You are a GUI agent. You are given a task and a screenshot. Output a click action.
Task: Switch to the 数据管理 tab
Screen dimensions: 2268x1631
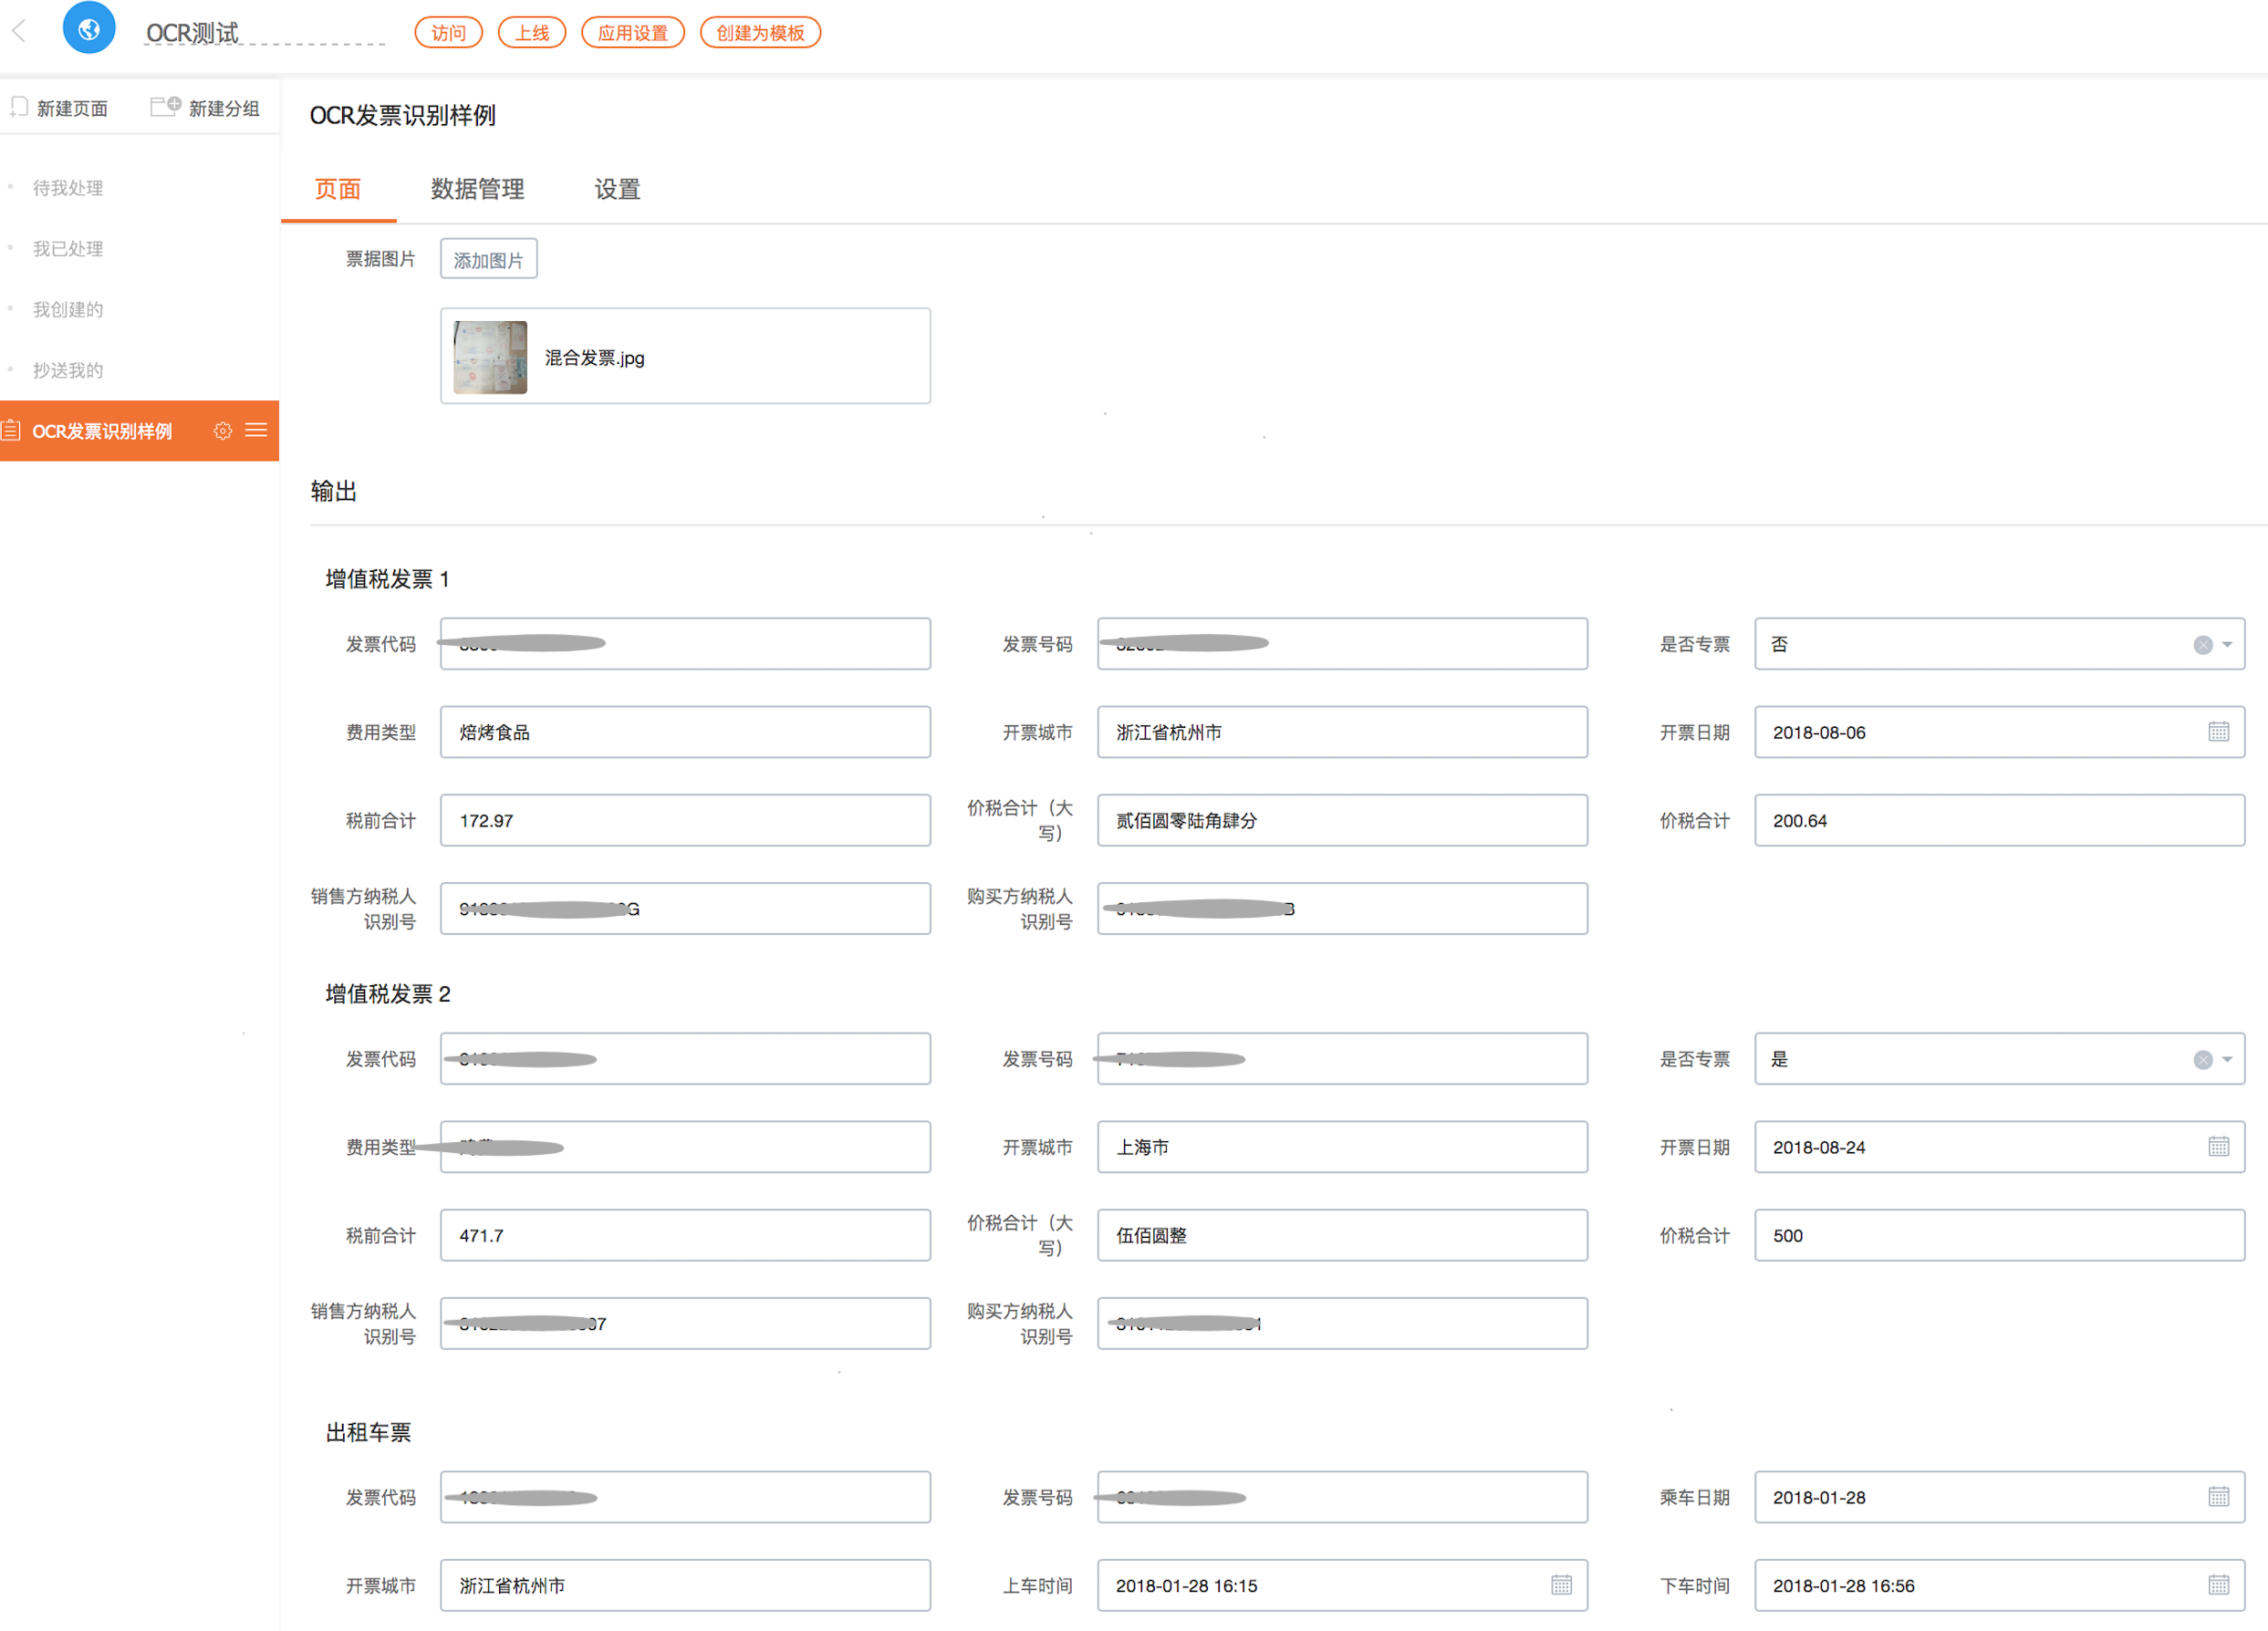[477, 189]
